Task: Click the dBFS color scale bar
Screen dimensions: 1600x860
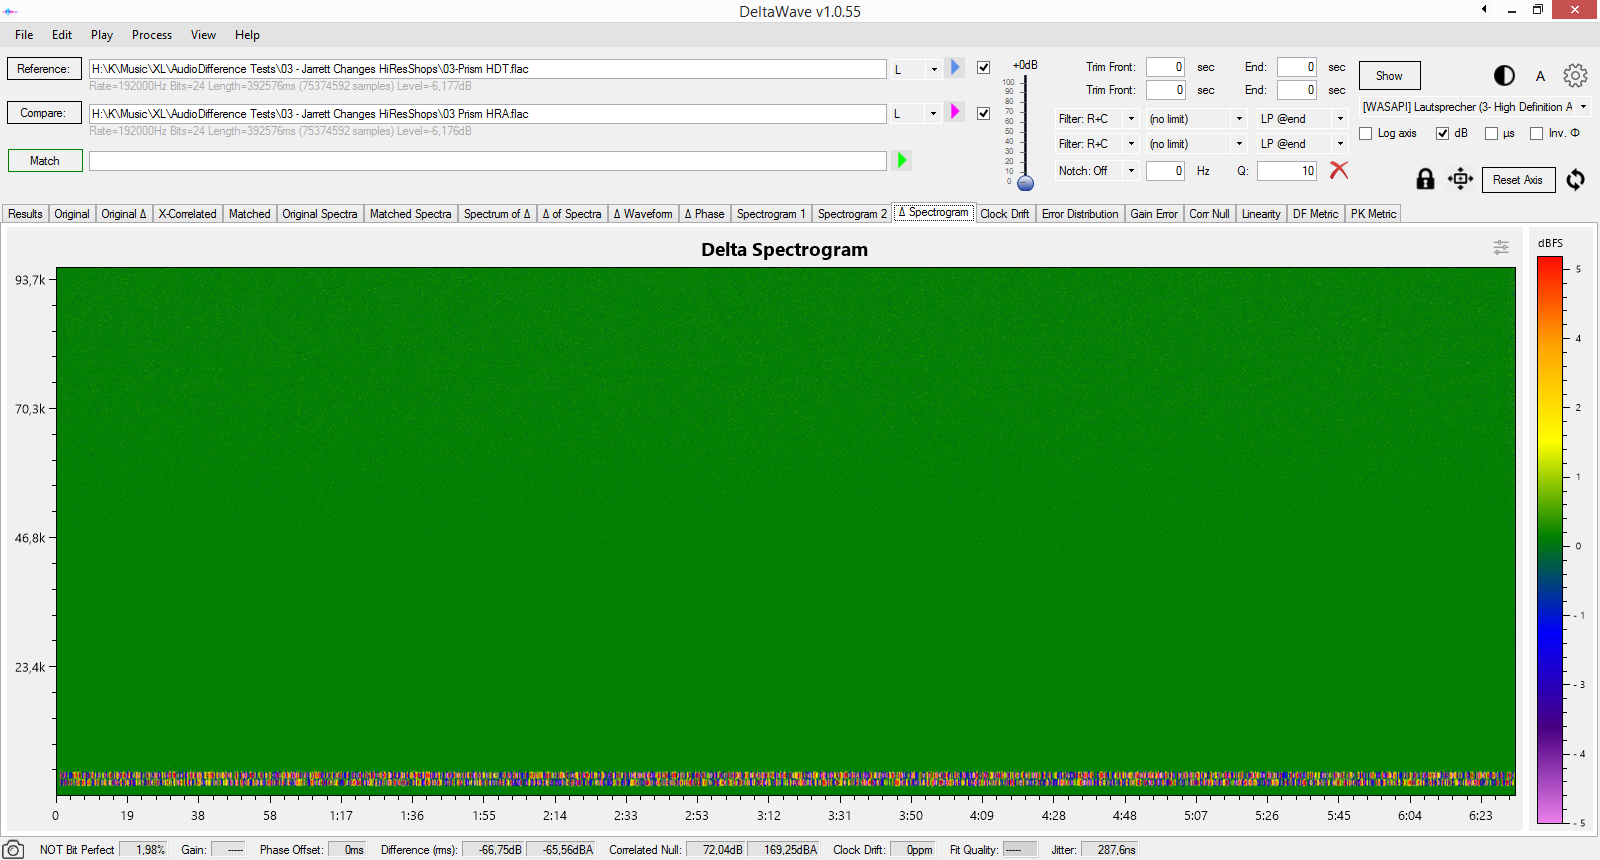Action: pos(1549,540)
